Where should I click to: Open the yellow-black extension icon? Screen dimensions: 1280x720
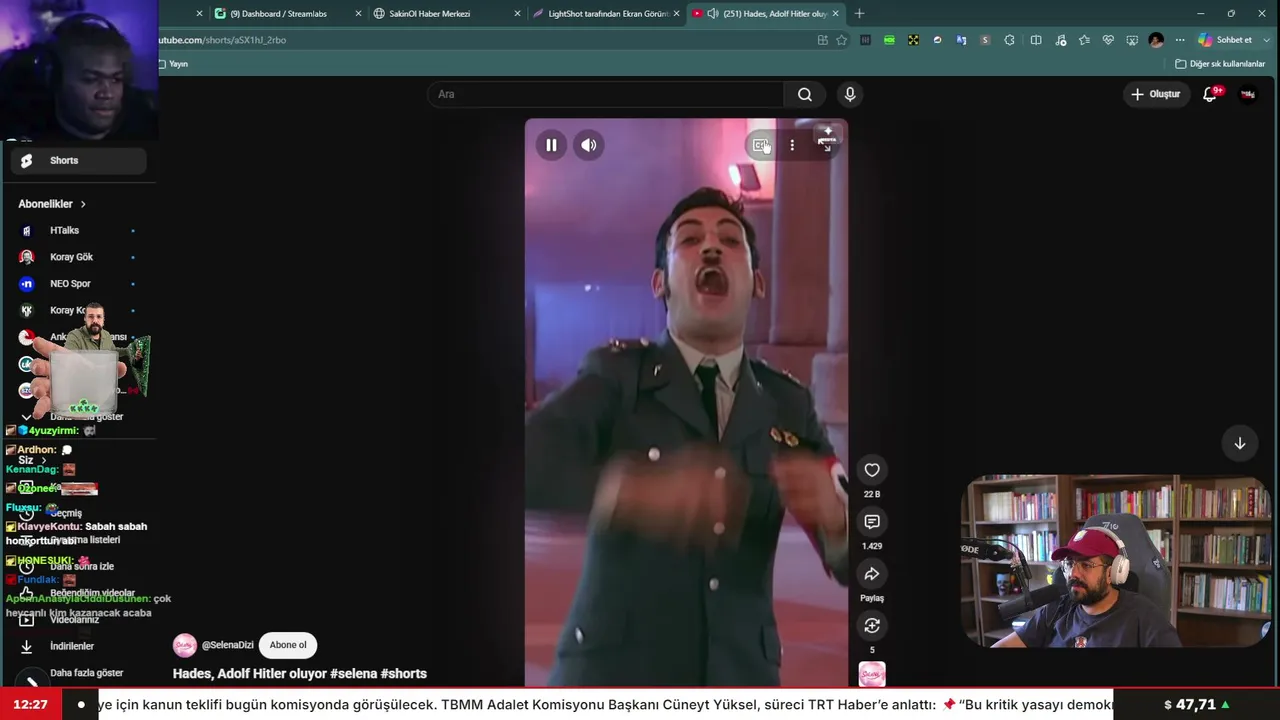[x=913, y=40]
